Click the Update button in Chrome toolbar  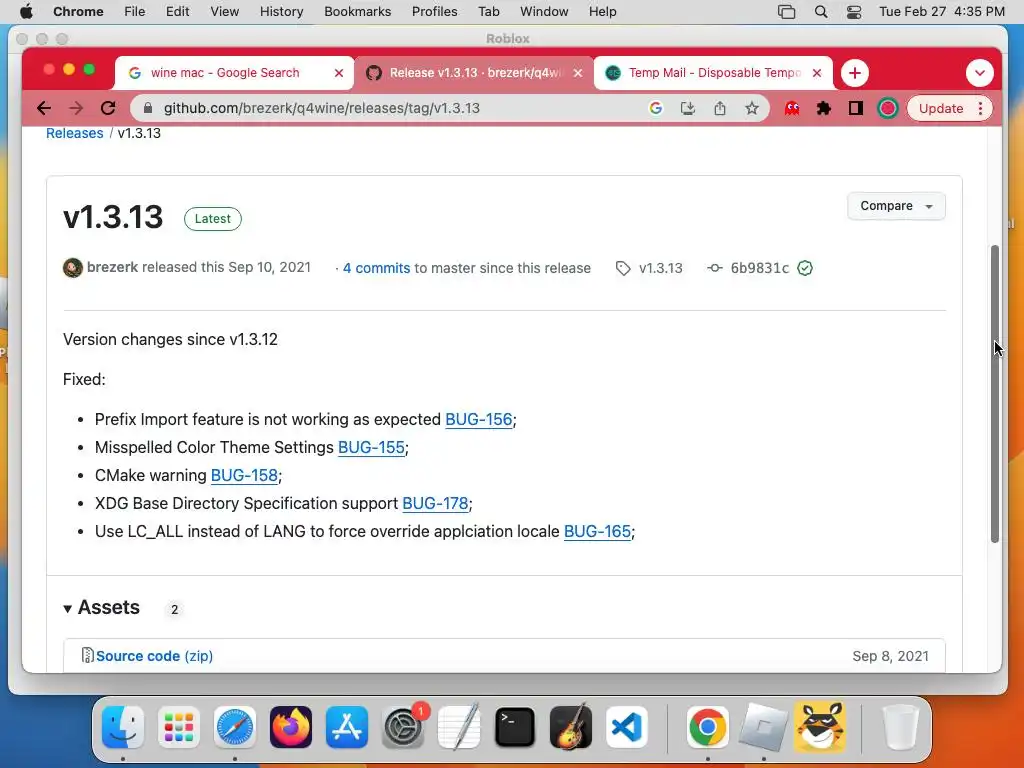point(941,108)
